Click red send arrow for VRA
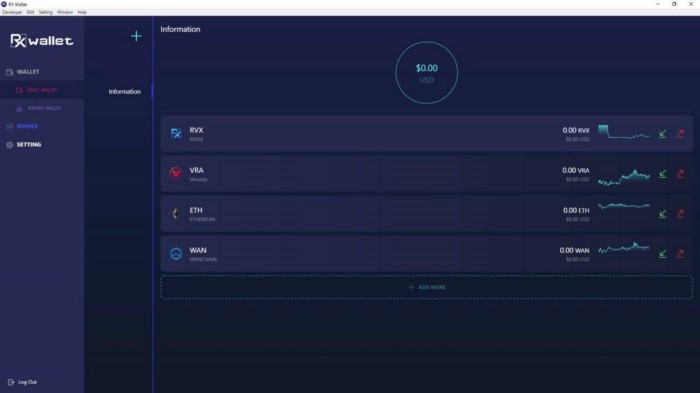700x393 pixels. (x=680, y=174)
